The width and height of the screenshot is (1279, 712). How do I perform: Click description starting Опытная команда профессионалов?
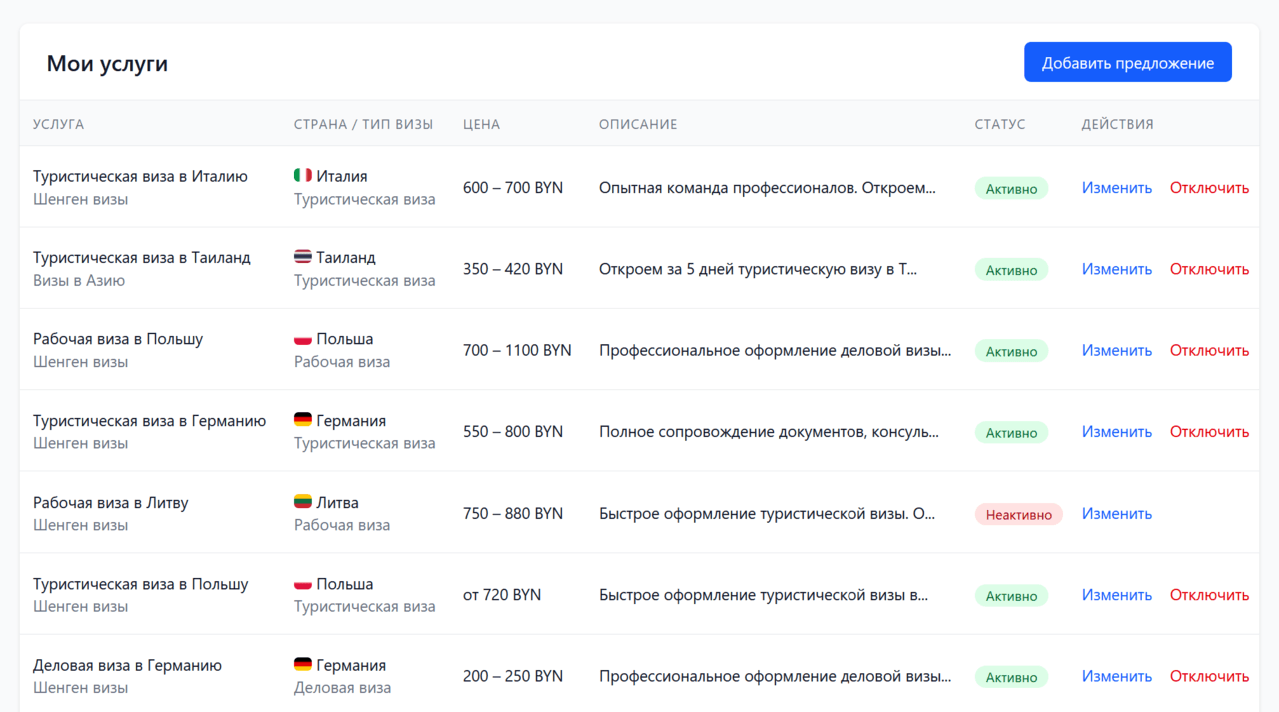768,187
